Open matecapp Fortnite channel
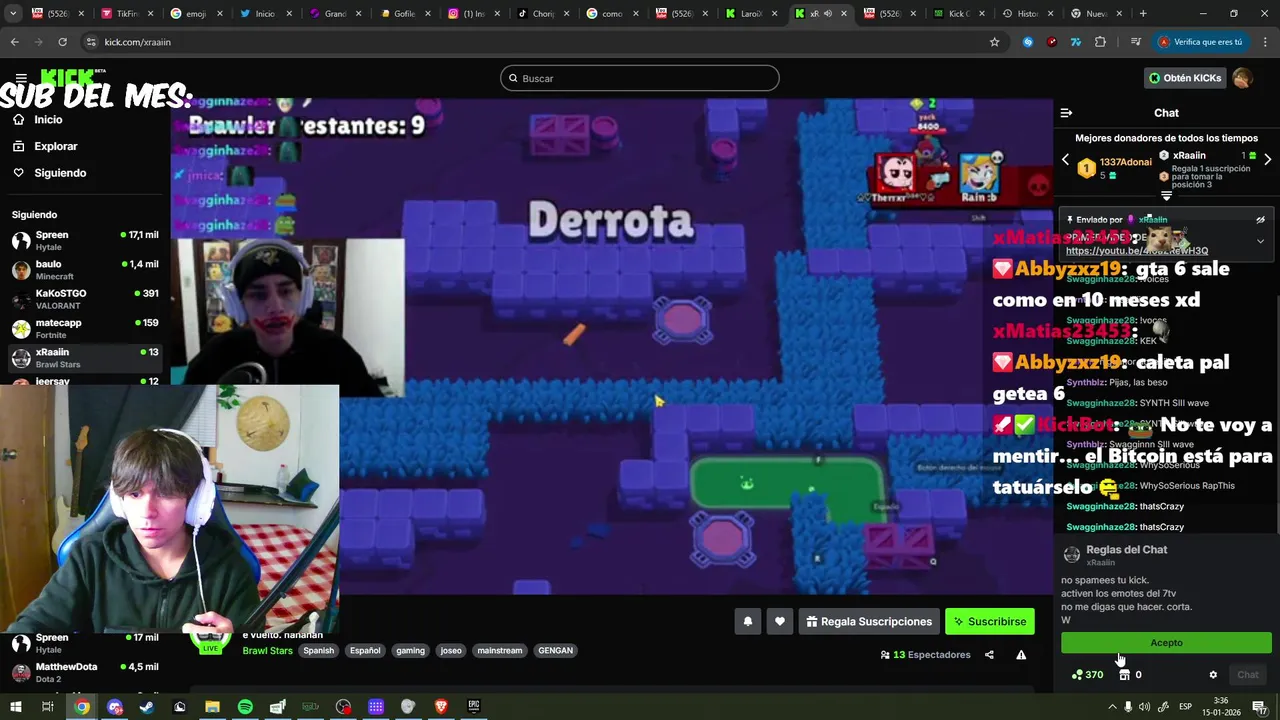 click(85, 328)
